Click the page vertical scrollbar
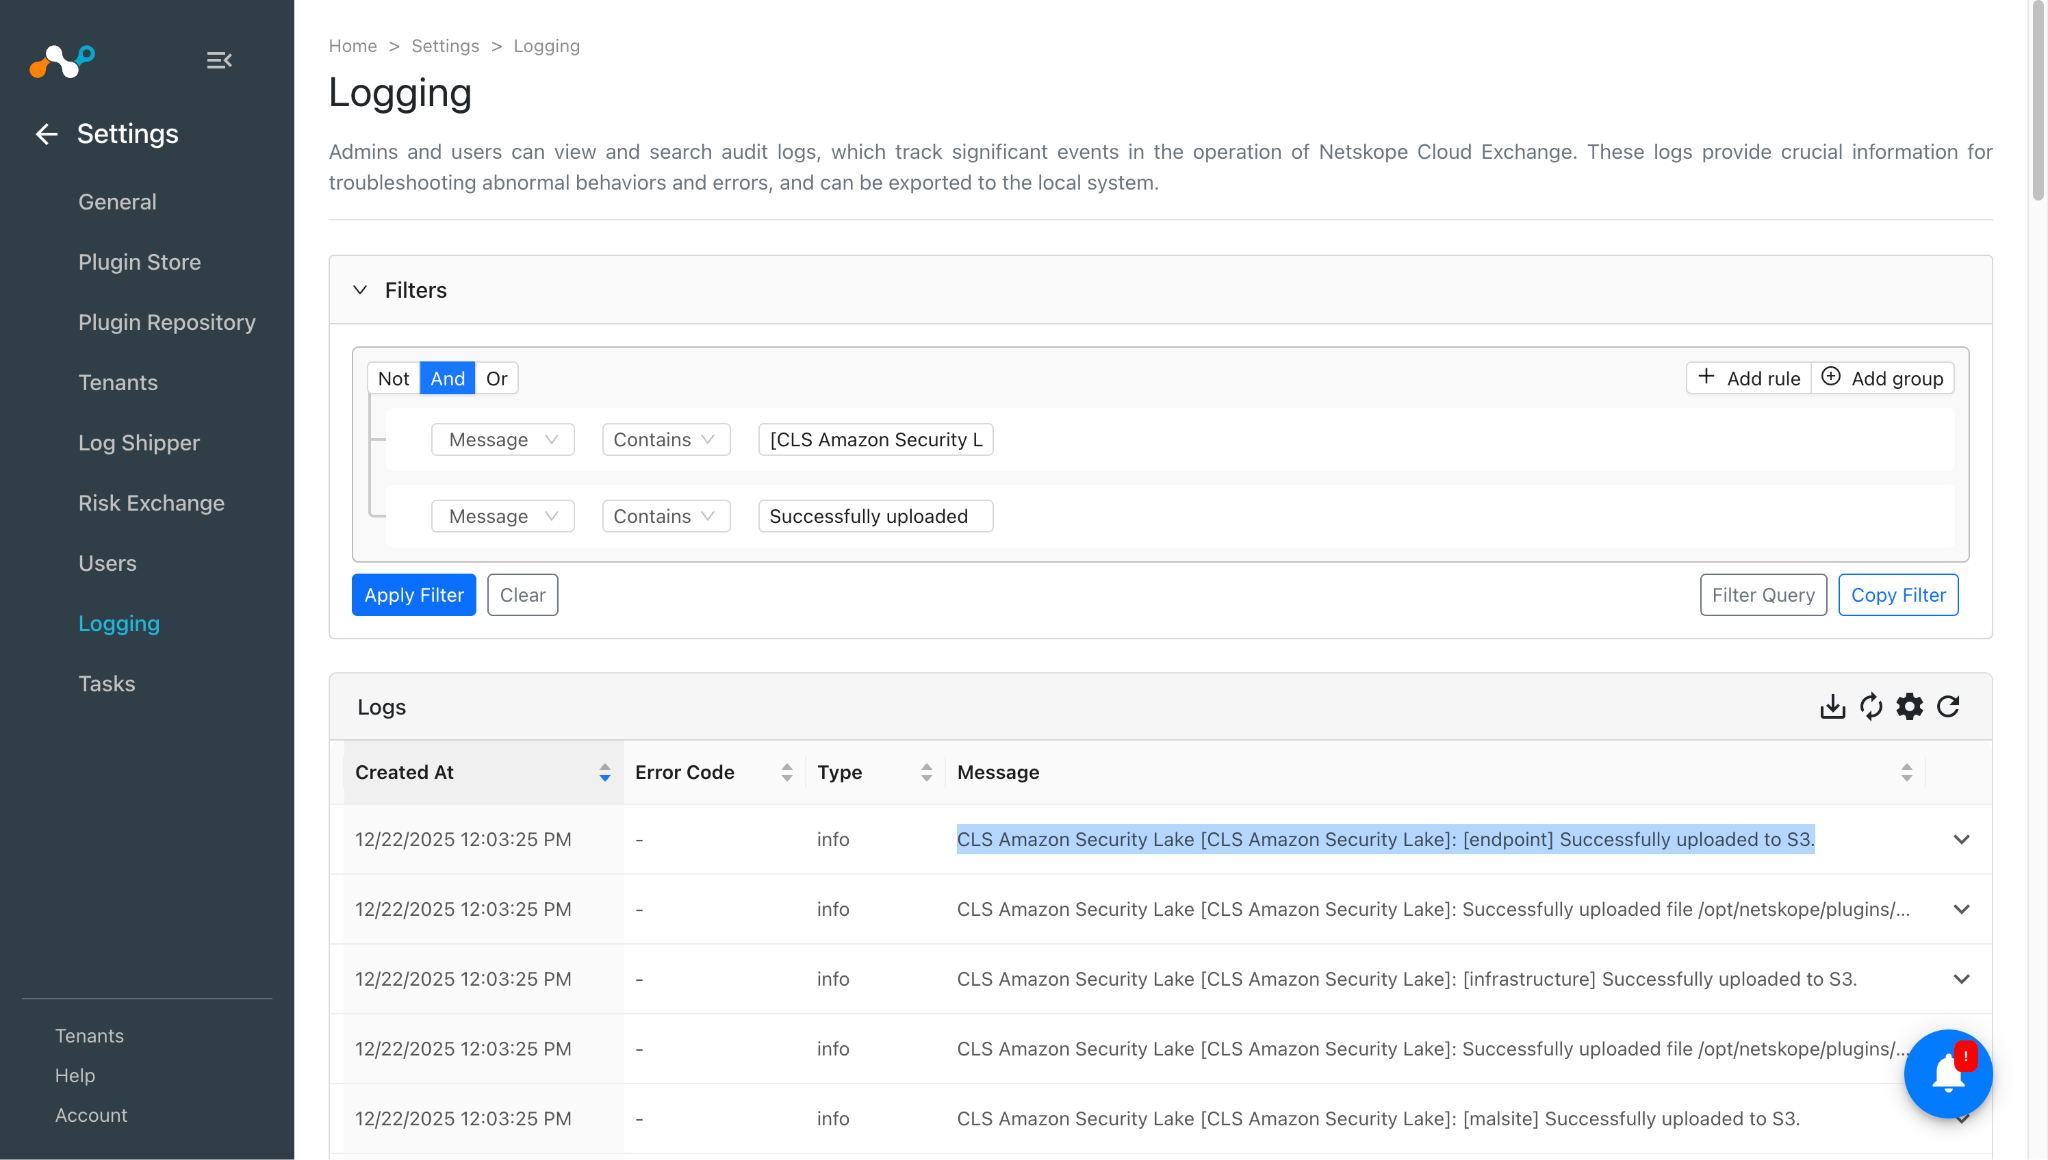This screenshot has height=1160, width=2048. (x=2038, y=100)
